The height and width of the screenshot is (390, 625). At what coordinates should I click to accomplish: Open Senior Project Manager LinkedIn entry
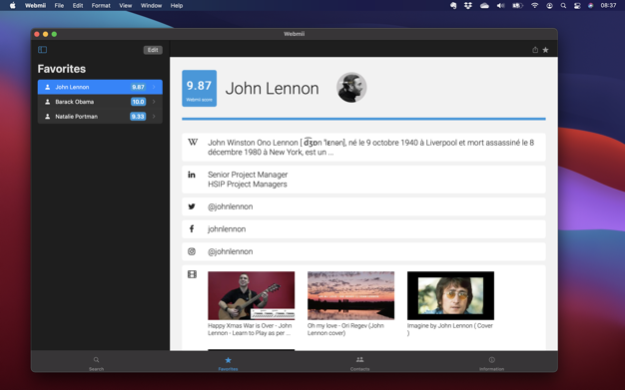click(x=248, y=179)
